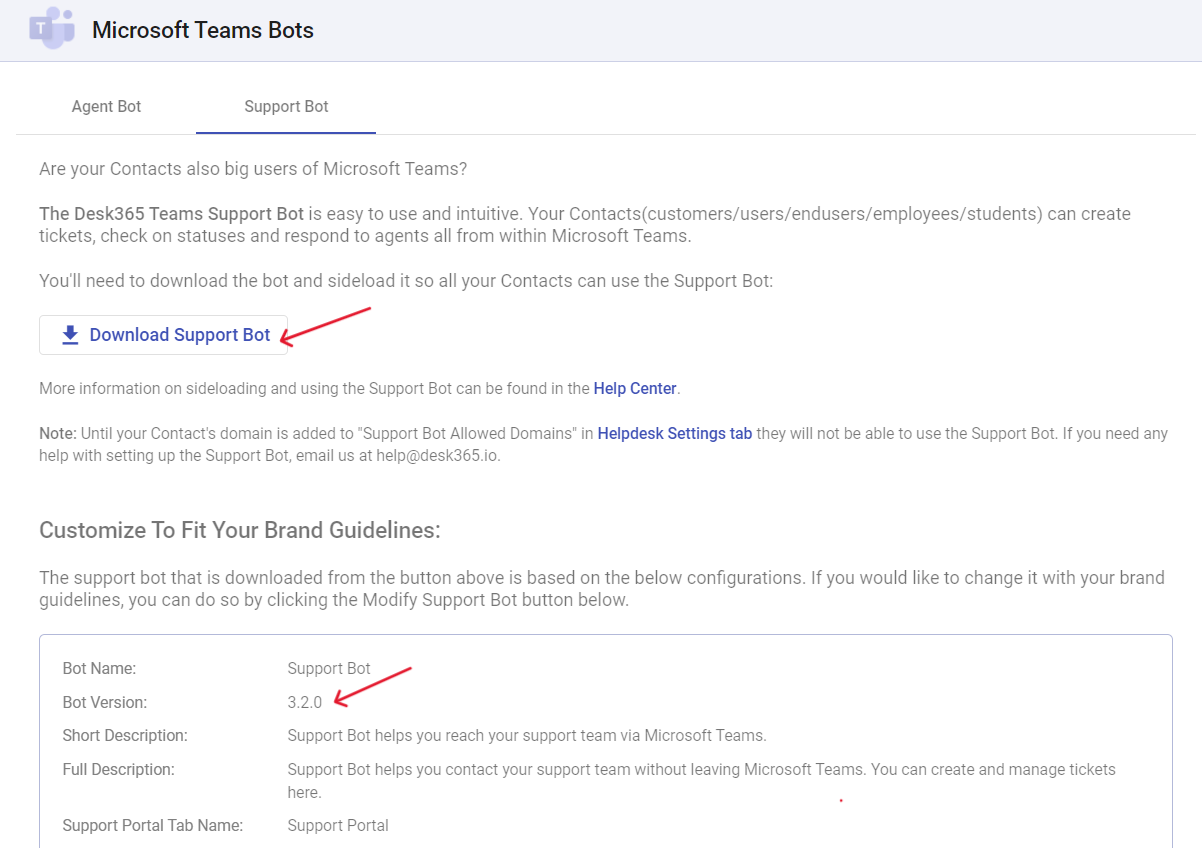Click the Support Portal Tab Name label
Screen dimensions: 1202x848
(152, 825)
